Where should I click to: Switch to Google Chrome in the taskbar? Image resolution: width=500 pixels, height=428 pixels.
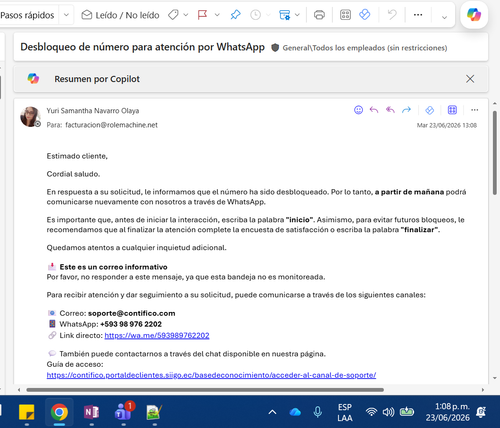coord(59,412)
